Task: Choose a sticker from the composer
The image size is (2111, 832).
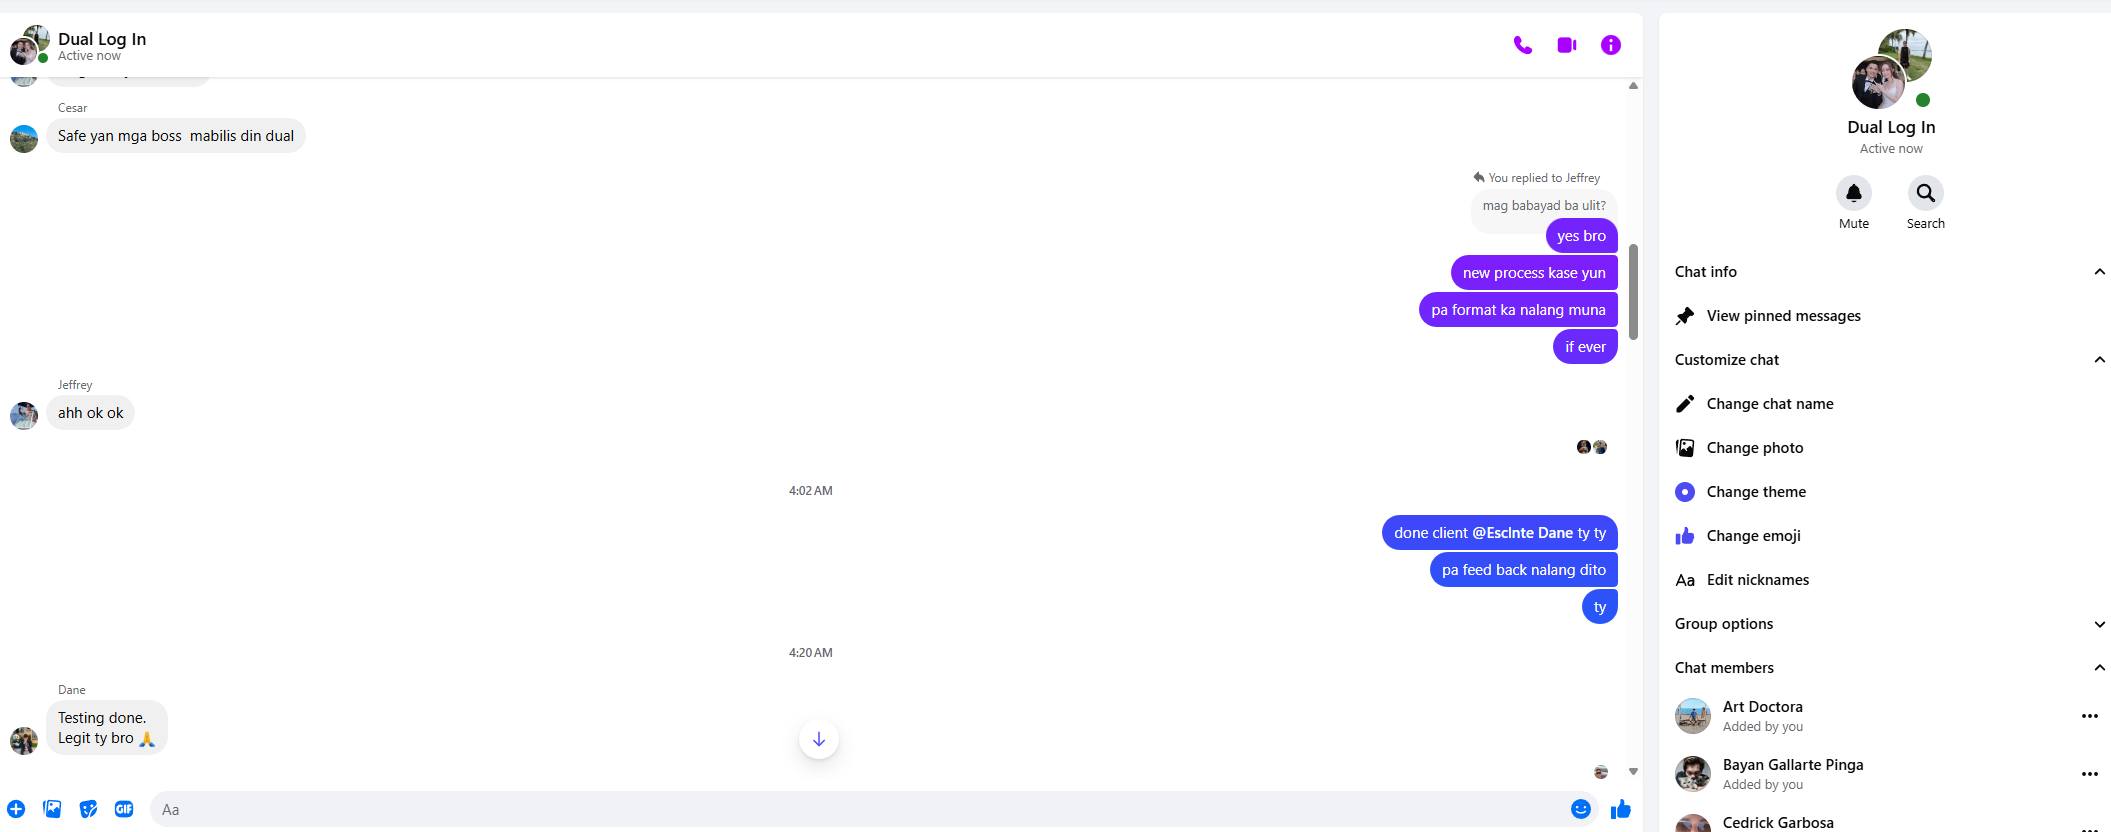Action: point(88,809)
